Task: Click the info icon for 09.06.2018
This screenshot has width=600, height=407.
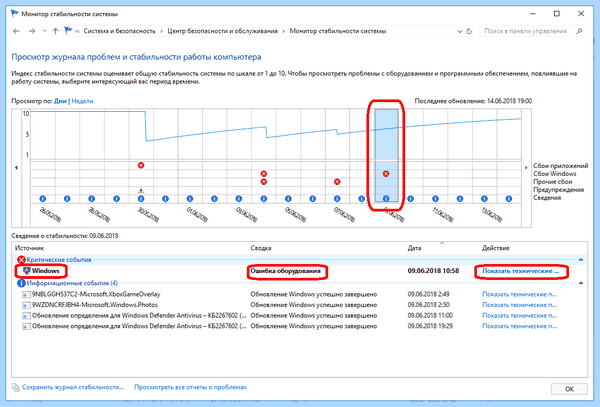Action: pos(386,199)
